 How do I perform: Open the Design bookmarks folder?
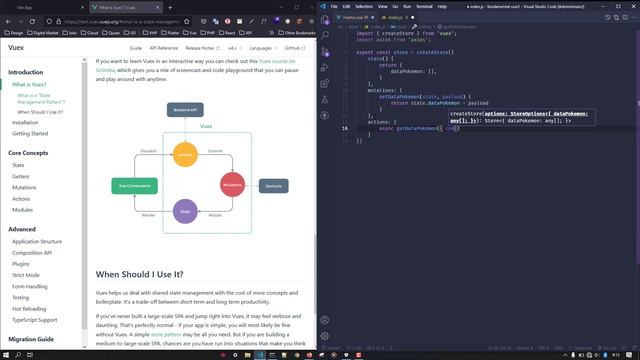pyautogui.click(x=14, y=33)
